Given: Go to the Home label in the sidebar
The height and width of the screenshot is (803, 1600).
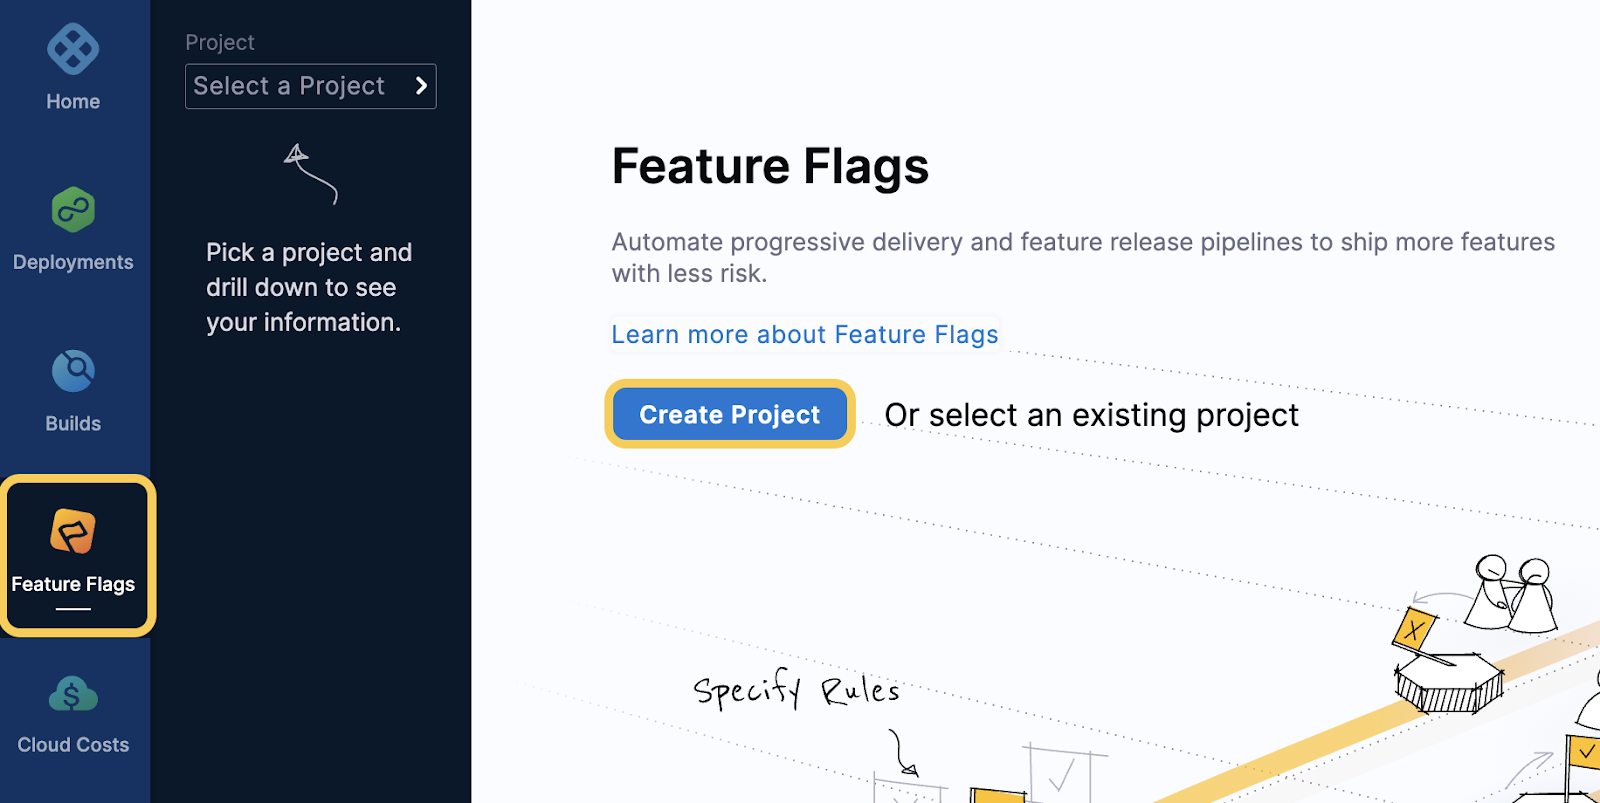Looking at the screenshot, I should [x=73, y=102].
